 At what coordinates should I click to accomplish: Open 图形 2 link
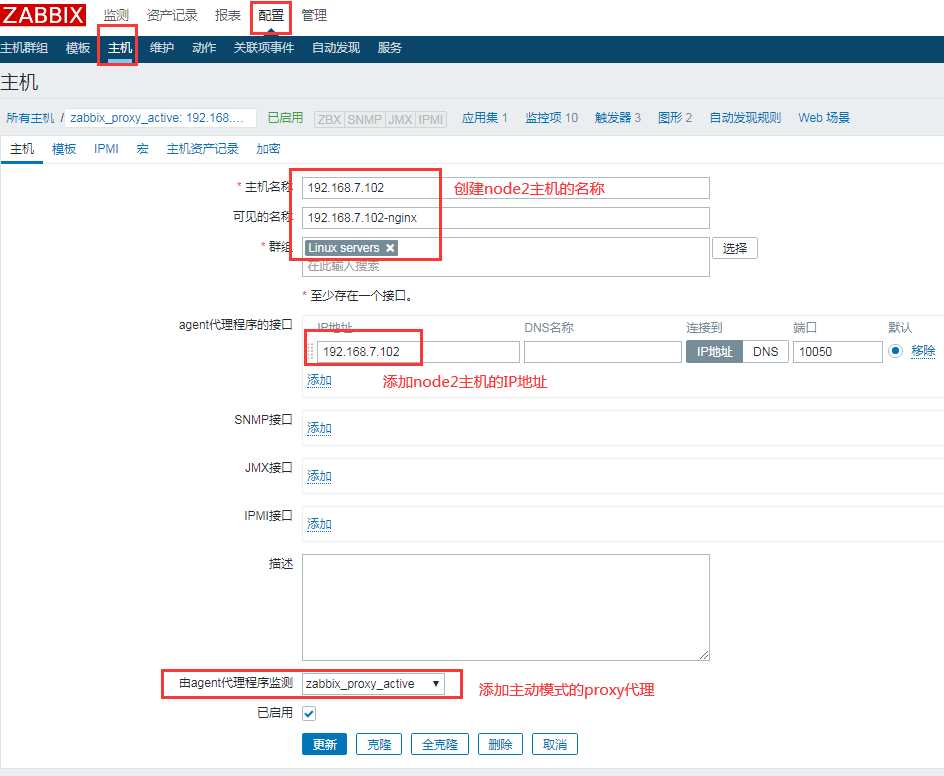coord(675,118)
